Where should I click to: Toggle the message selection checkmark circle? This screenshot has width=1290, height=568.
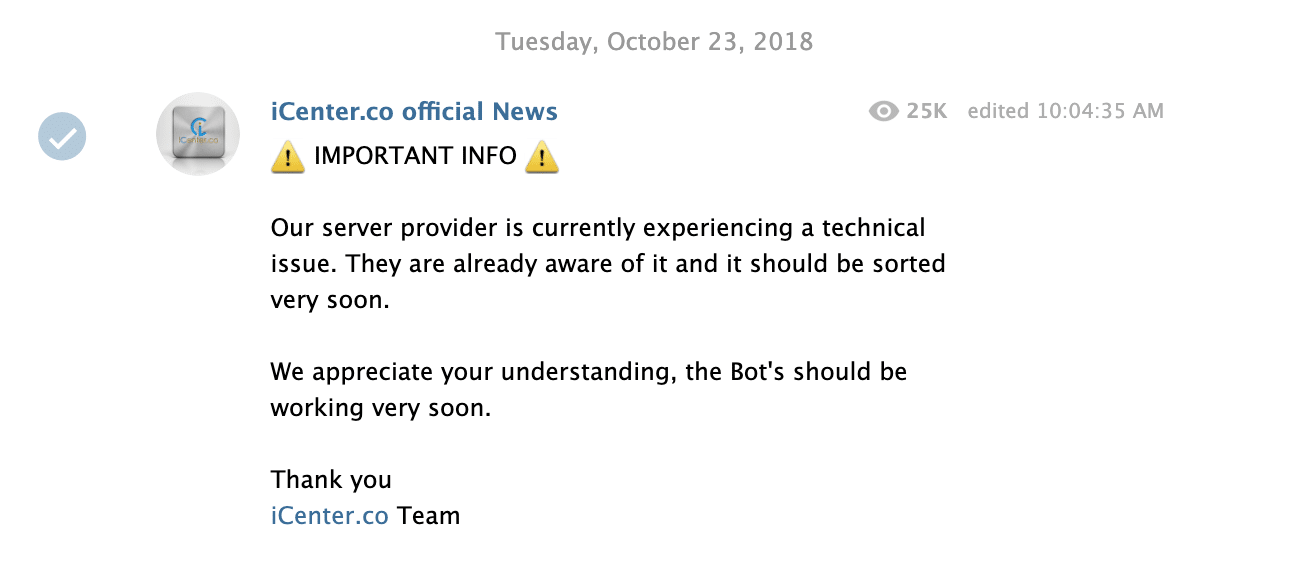tap(62, 136)
